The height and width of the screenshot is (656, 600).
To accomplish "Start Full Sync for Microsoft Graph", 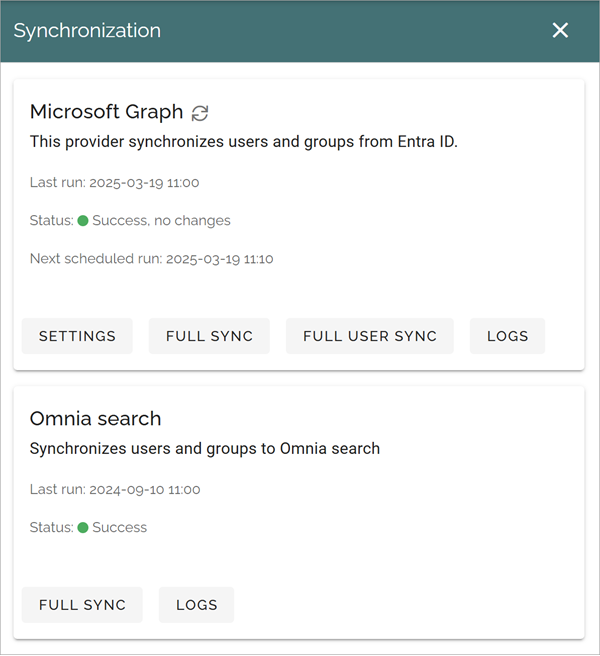I will [209, 336].
